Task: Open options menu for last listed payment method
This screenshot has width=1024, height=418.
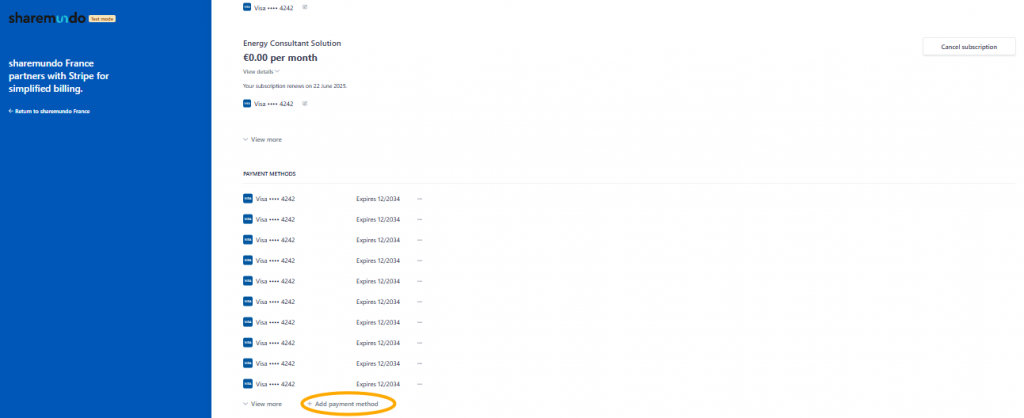Action: coord(420,384)
